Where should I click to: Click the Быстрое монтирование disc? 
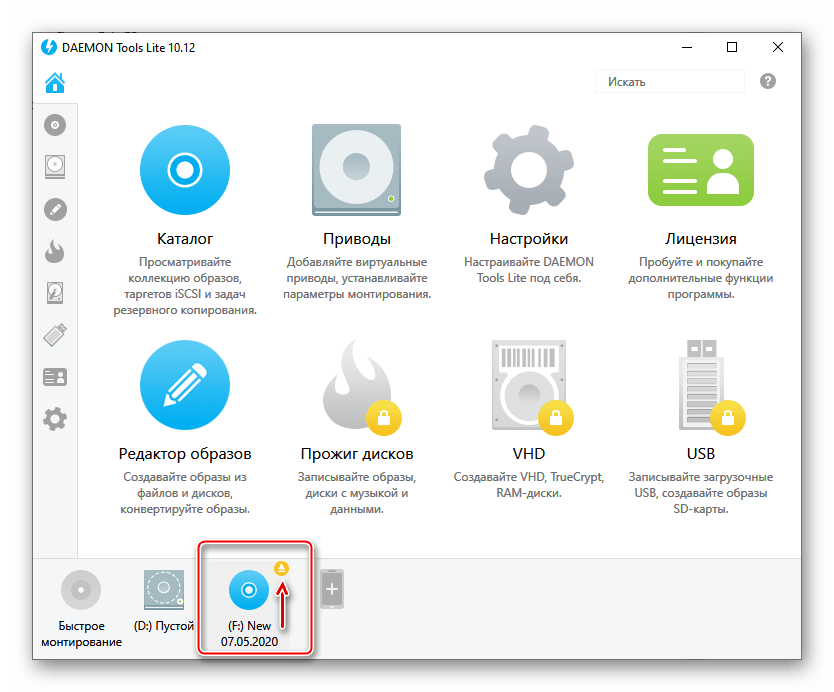[81, 590]
